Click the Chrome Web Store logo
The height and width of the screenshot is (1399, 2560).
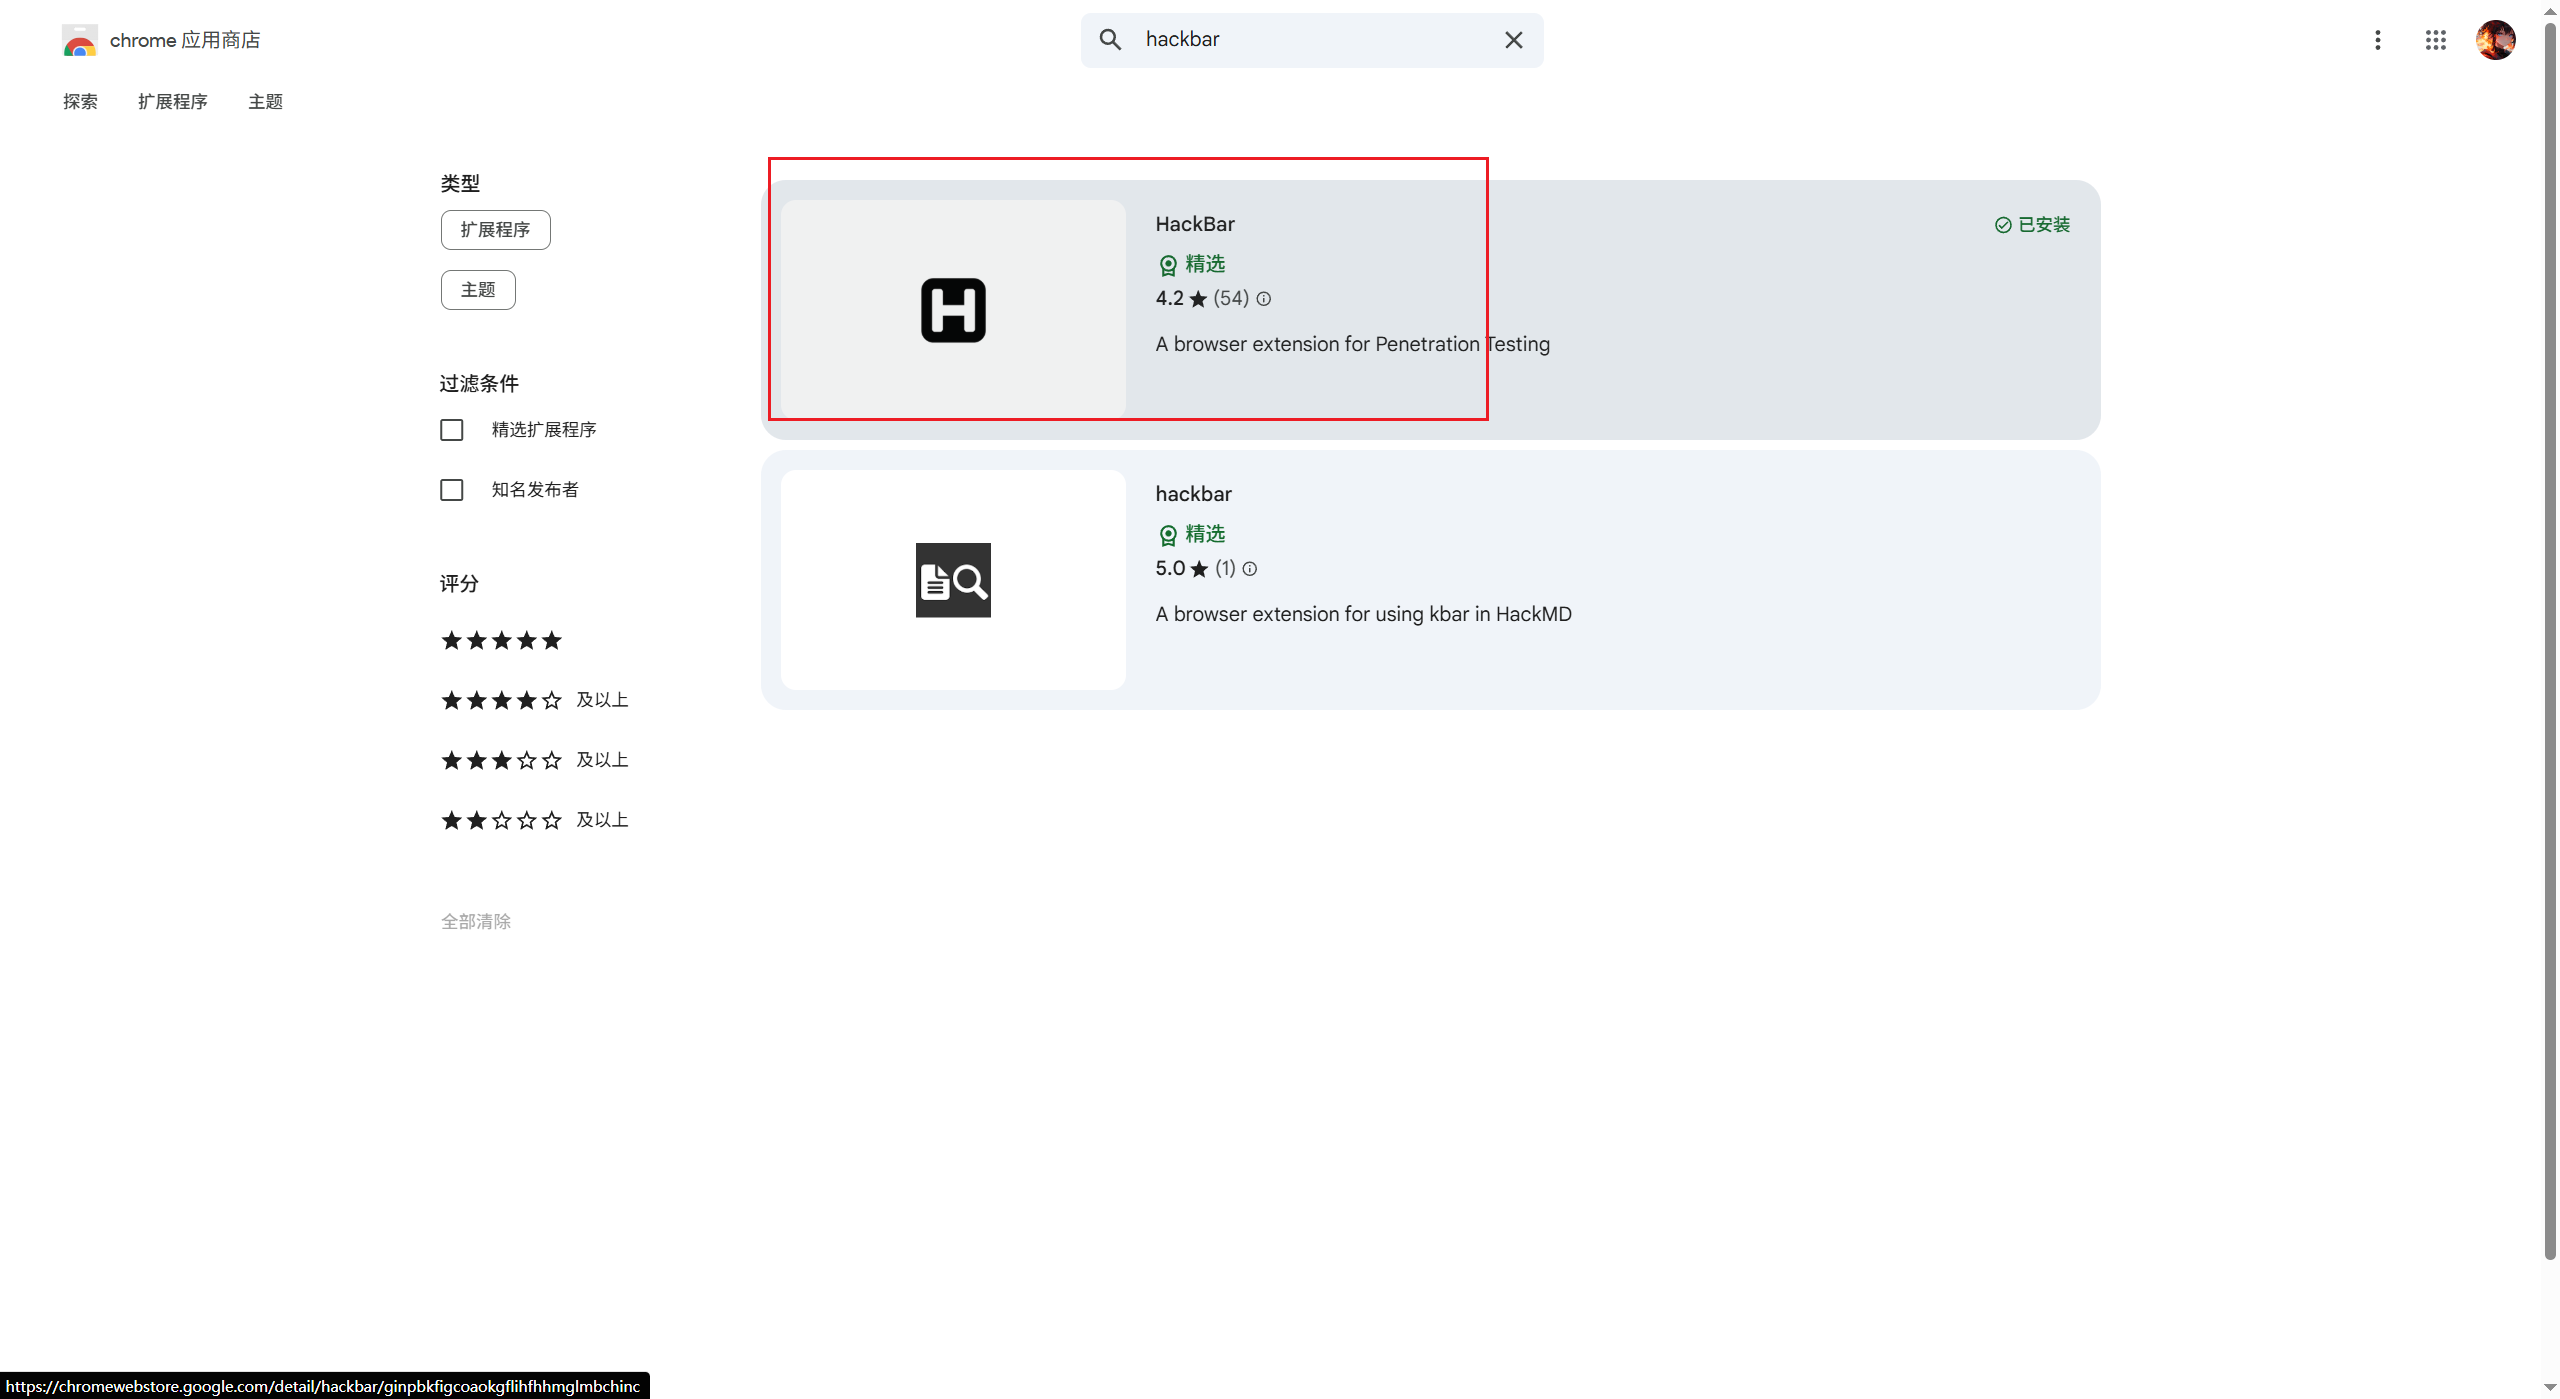tap(80, 41)
